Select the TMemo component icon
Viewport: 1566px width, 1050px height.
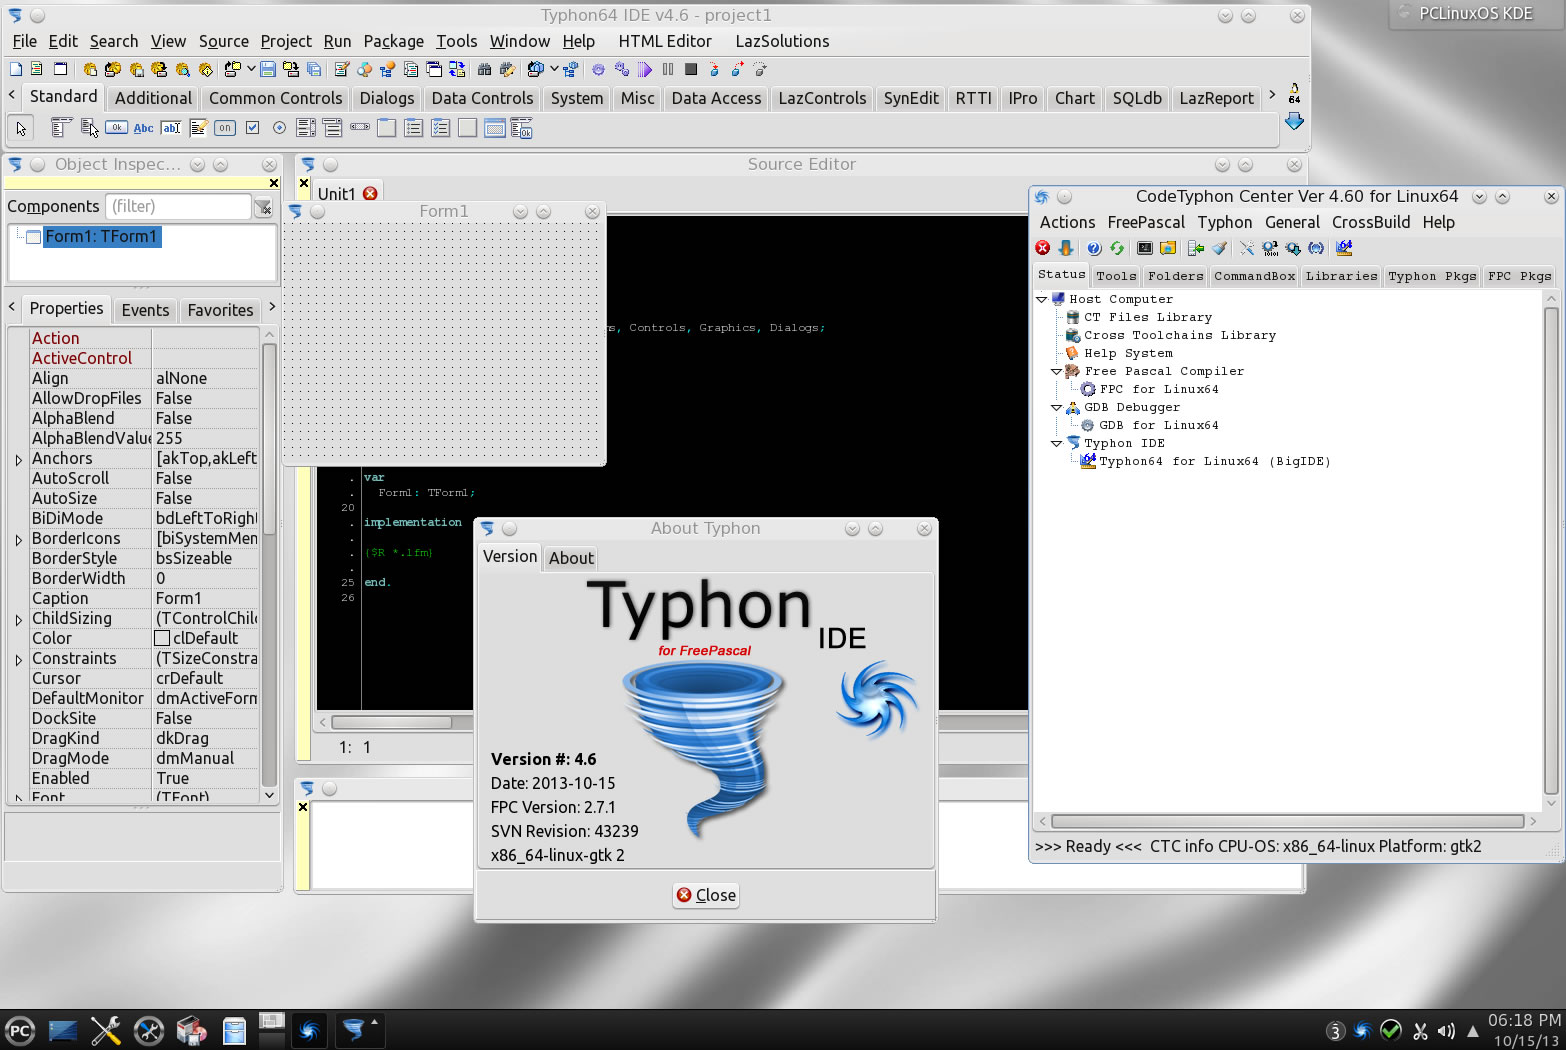(x=198, y=128)
